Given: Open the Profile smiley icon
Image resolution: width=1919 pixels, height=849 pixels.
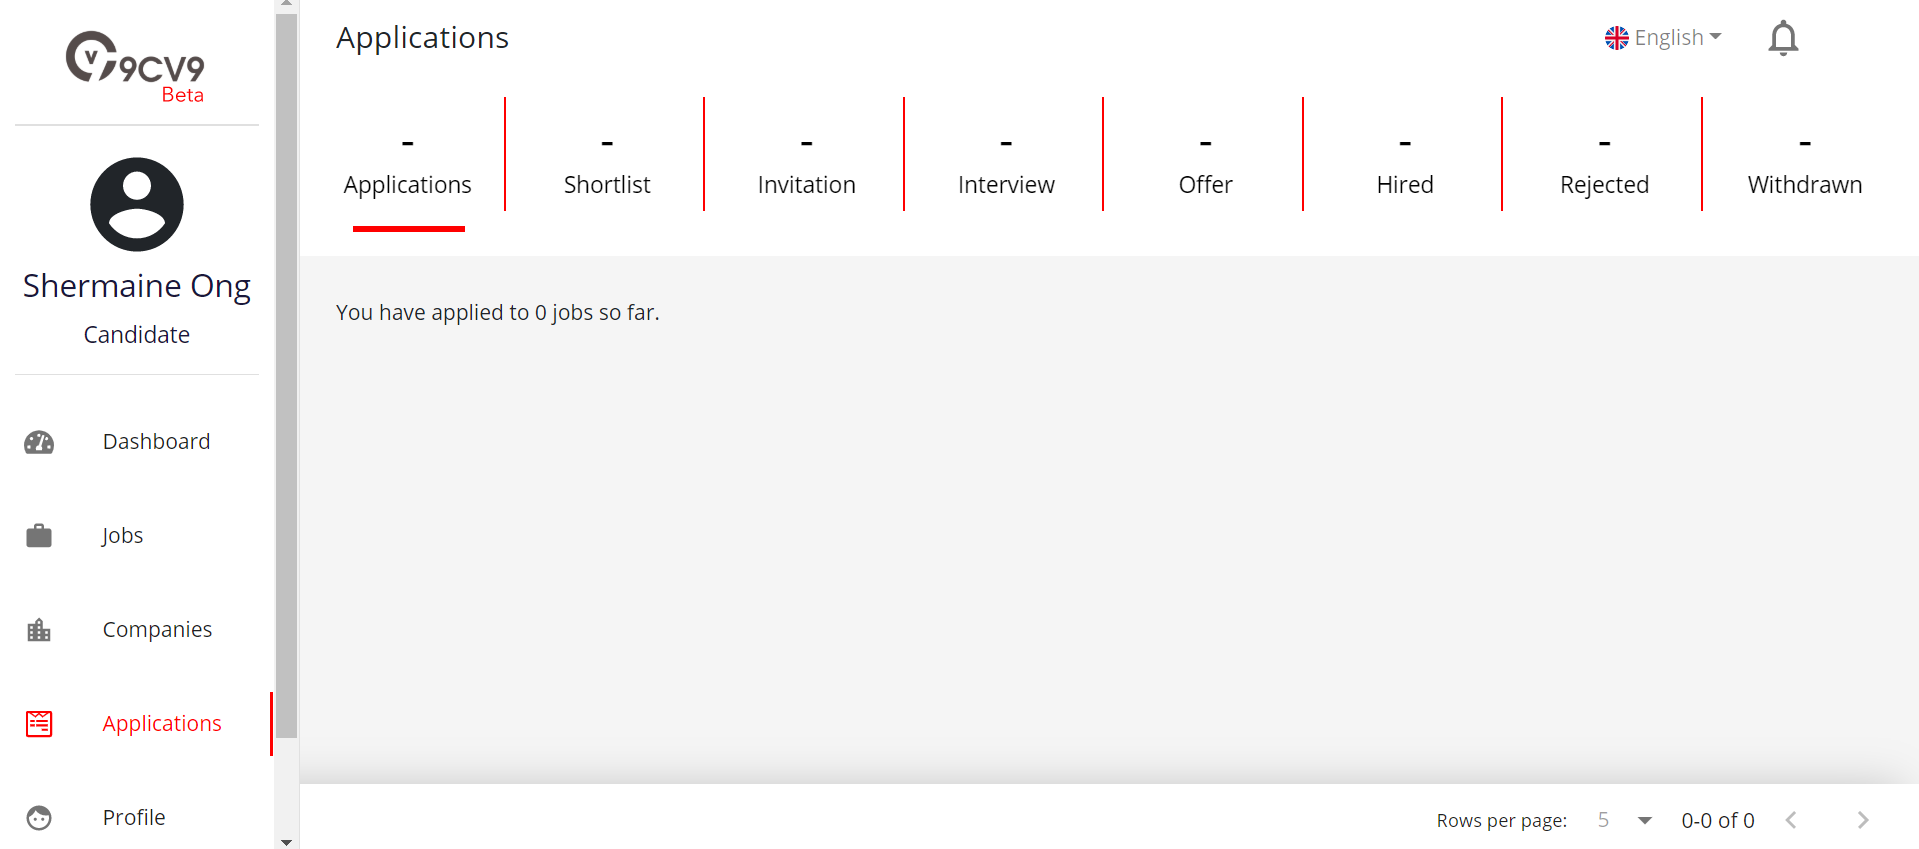Looking at the screenshot, I should tap(38, 817).
